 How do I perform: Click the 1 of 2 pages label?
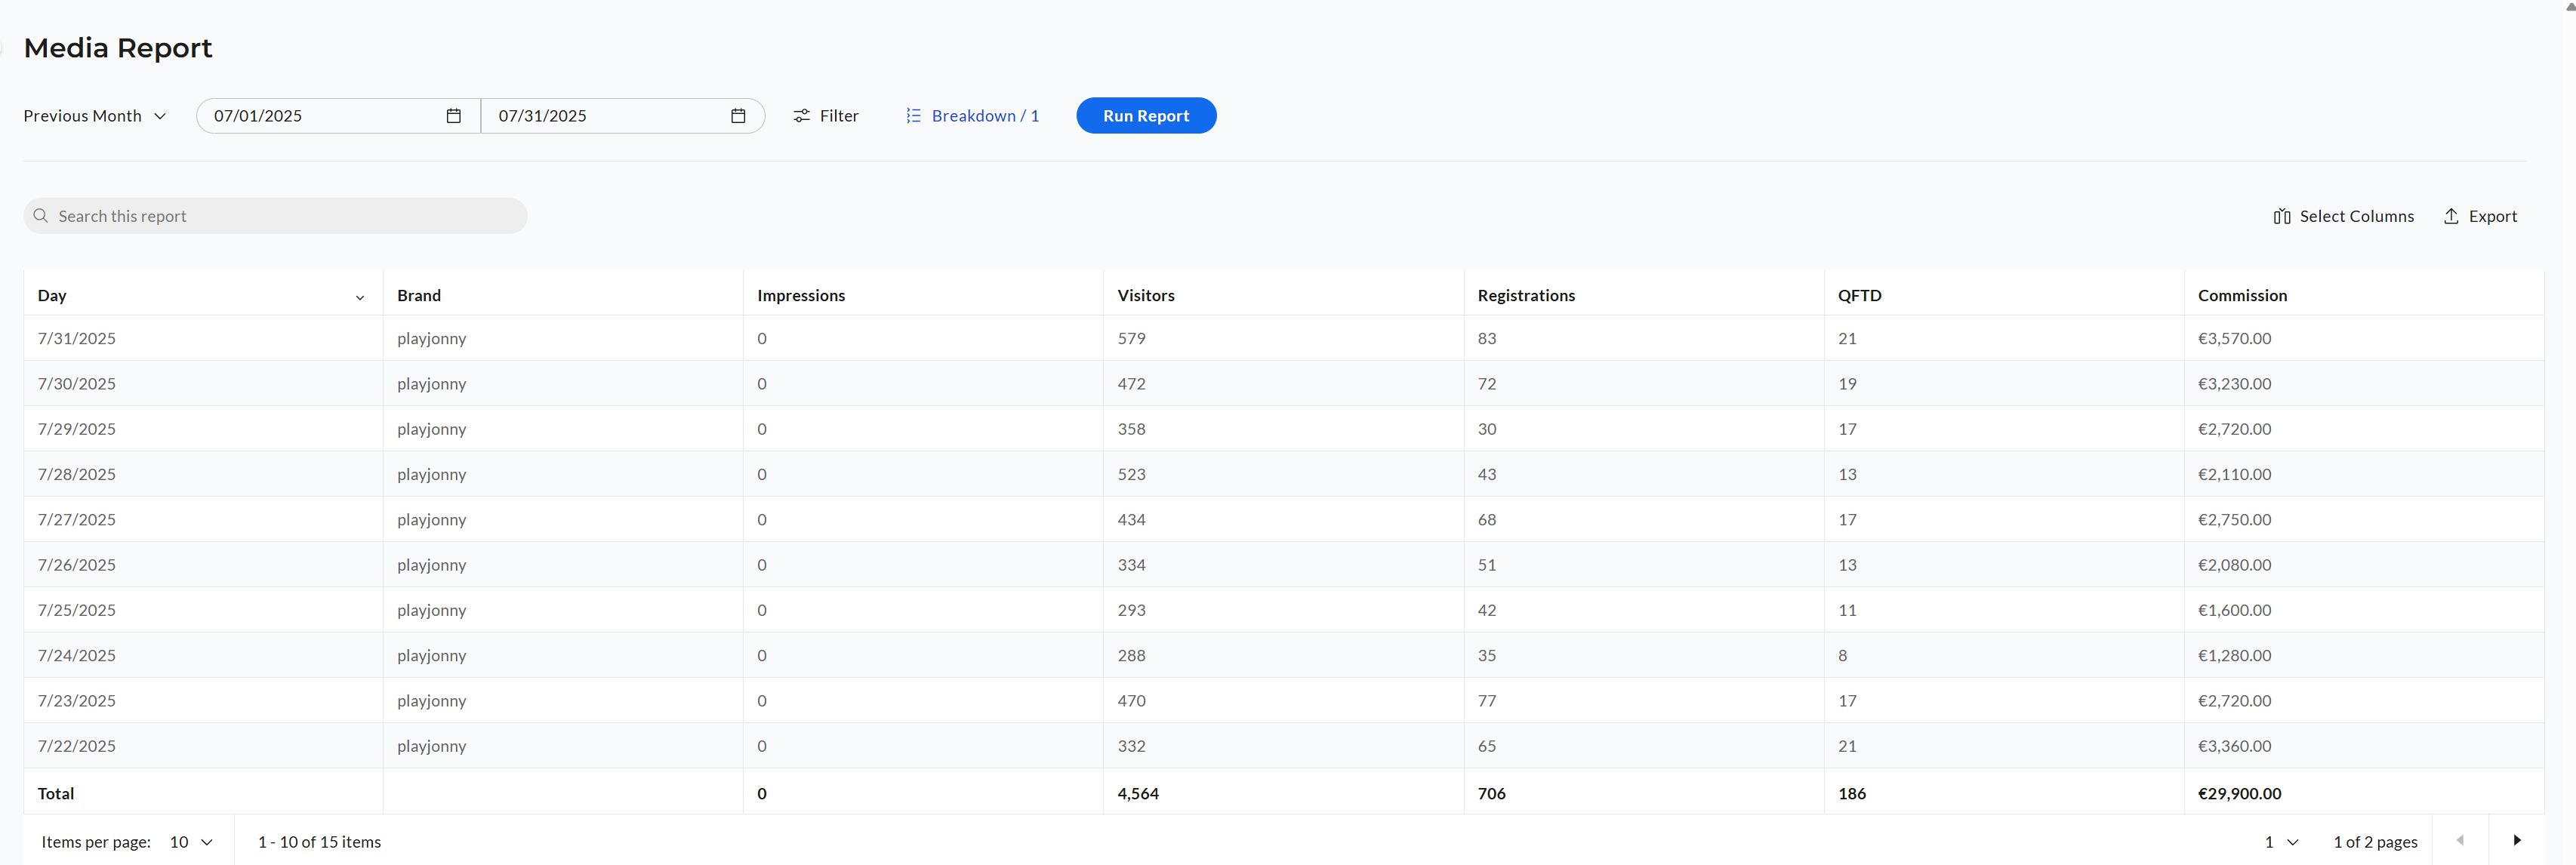pyautogui.click(x=2375, y=842)
